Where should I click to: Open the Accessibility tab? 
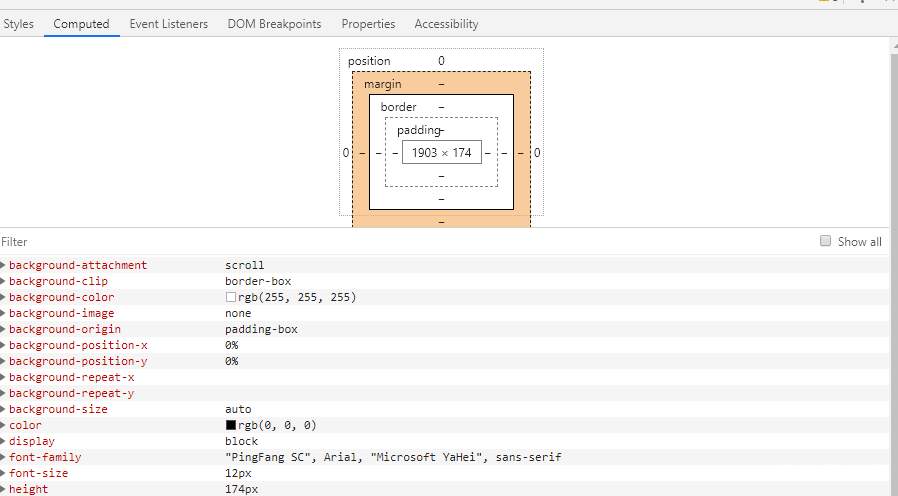coord(446,23)
